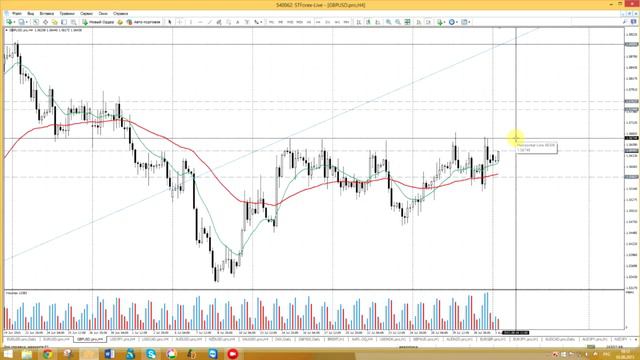Set chart type to line chart

tap(378, 22)
